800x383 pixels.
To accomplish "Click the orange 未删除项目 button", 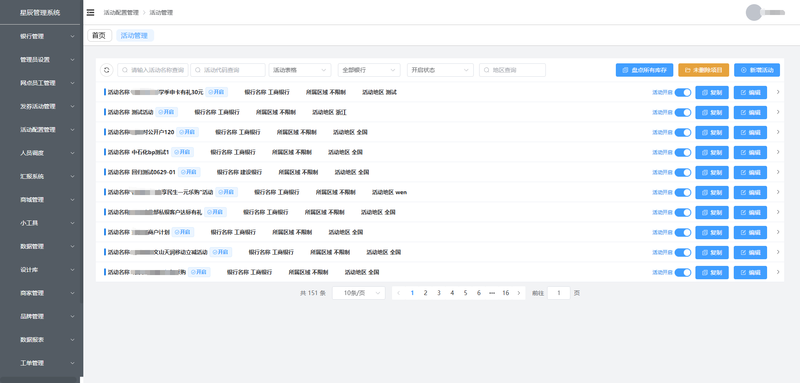I will pos(704,70).
